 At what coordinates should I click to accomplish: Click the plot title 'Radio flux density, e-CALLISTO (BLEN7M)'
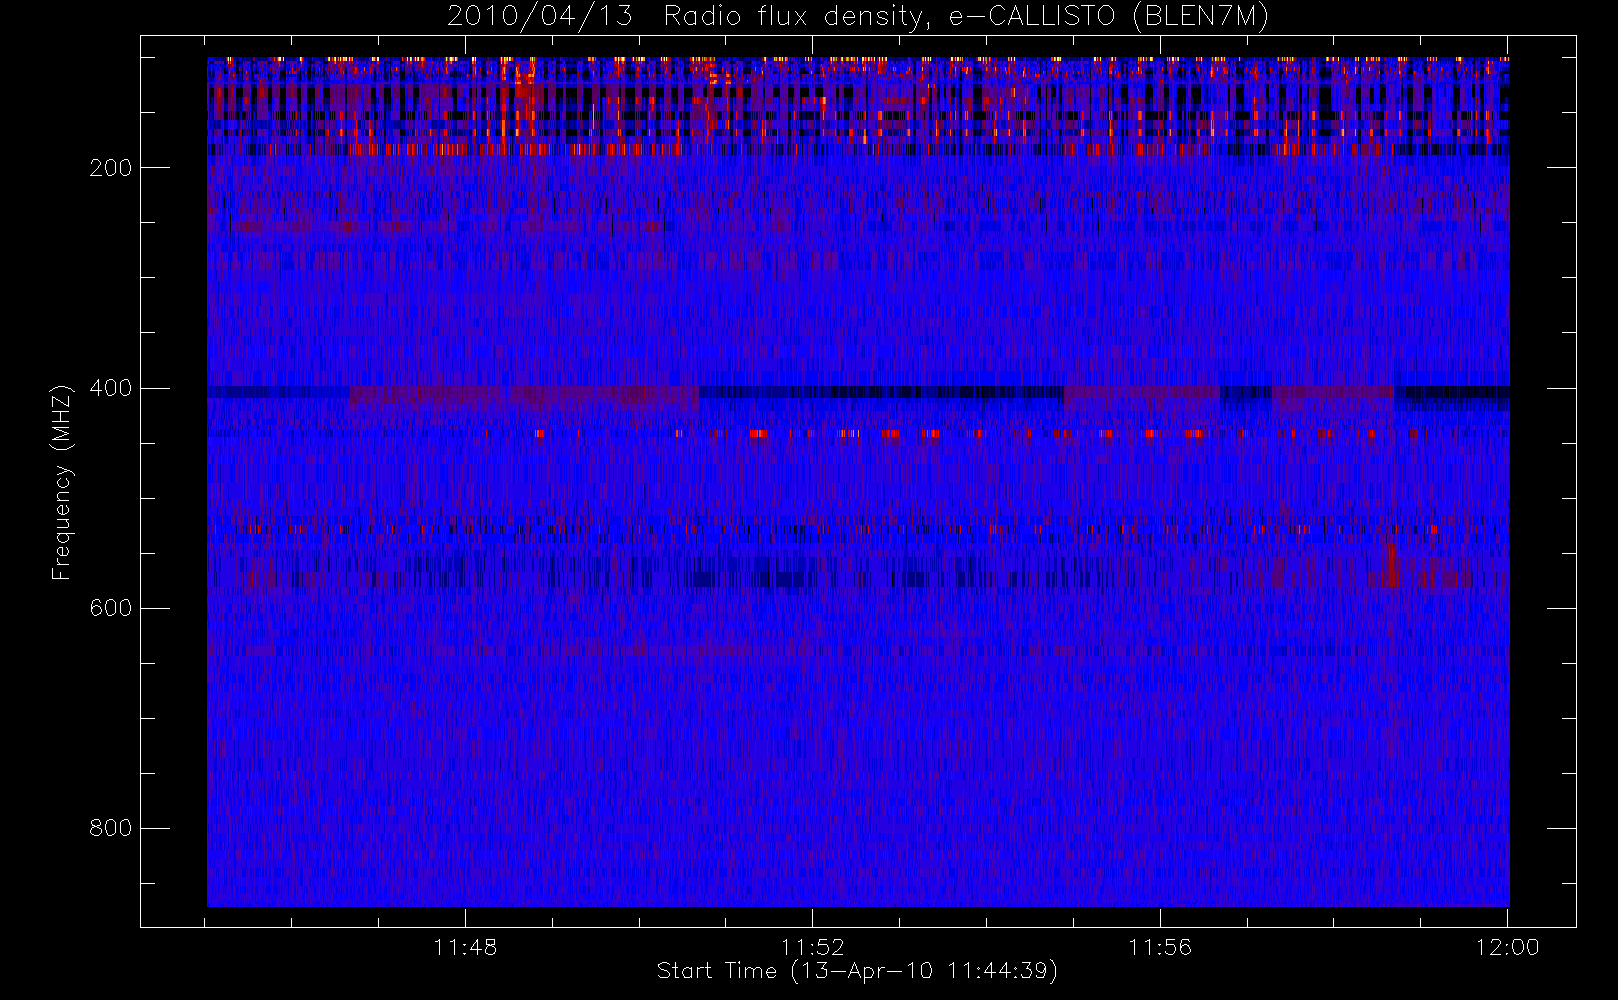tap(966, 17)
